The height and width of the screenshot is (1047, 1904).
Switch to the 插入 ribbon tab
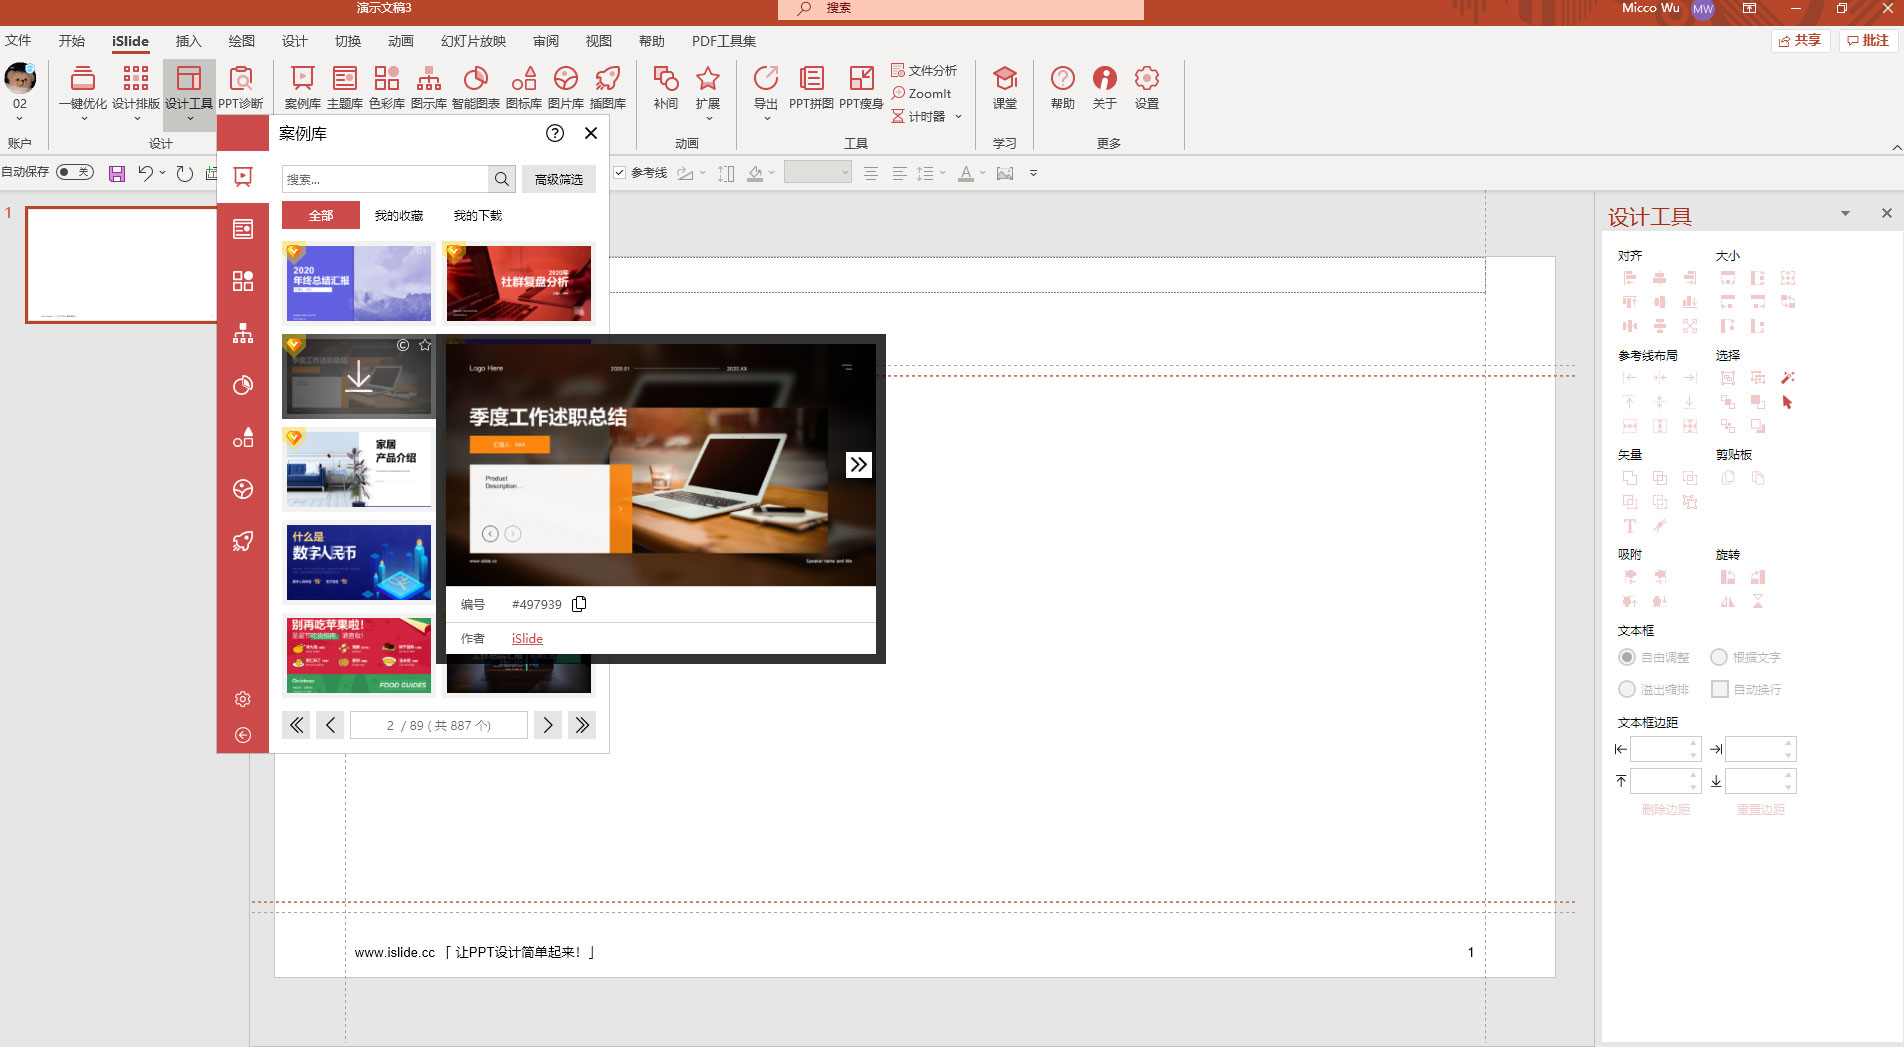pos(188,41)
